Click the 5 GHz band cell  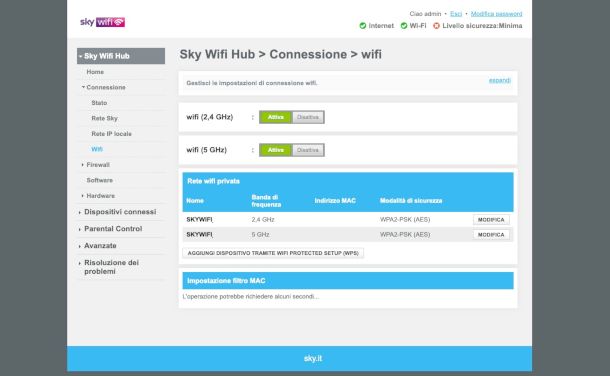(260, 235)
